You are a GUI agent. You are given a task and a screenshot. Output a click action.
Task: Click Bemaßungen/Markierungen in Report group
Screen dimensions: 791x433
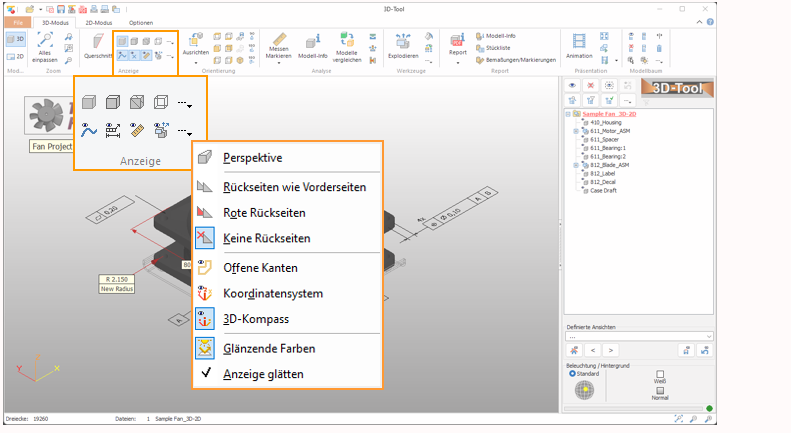[516, 59]
